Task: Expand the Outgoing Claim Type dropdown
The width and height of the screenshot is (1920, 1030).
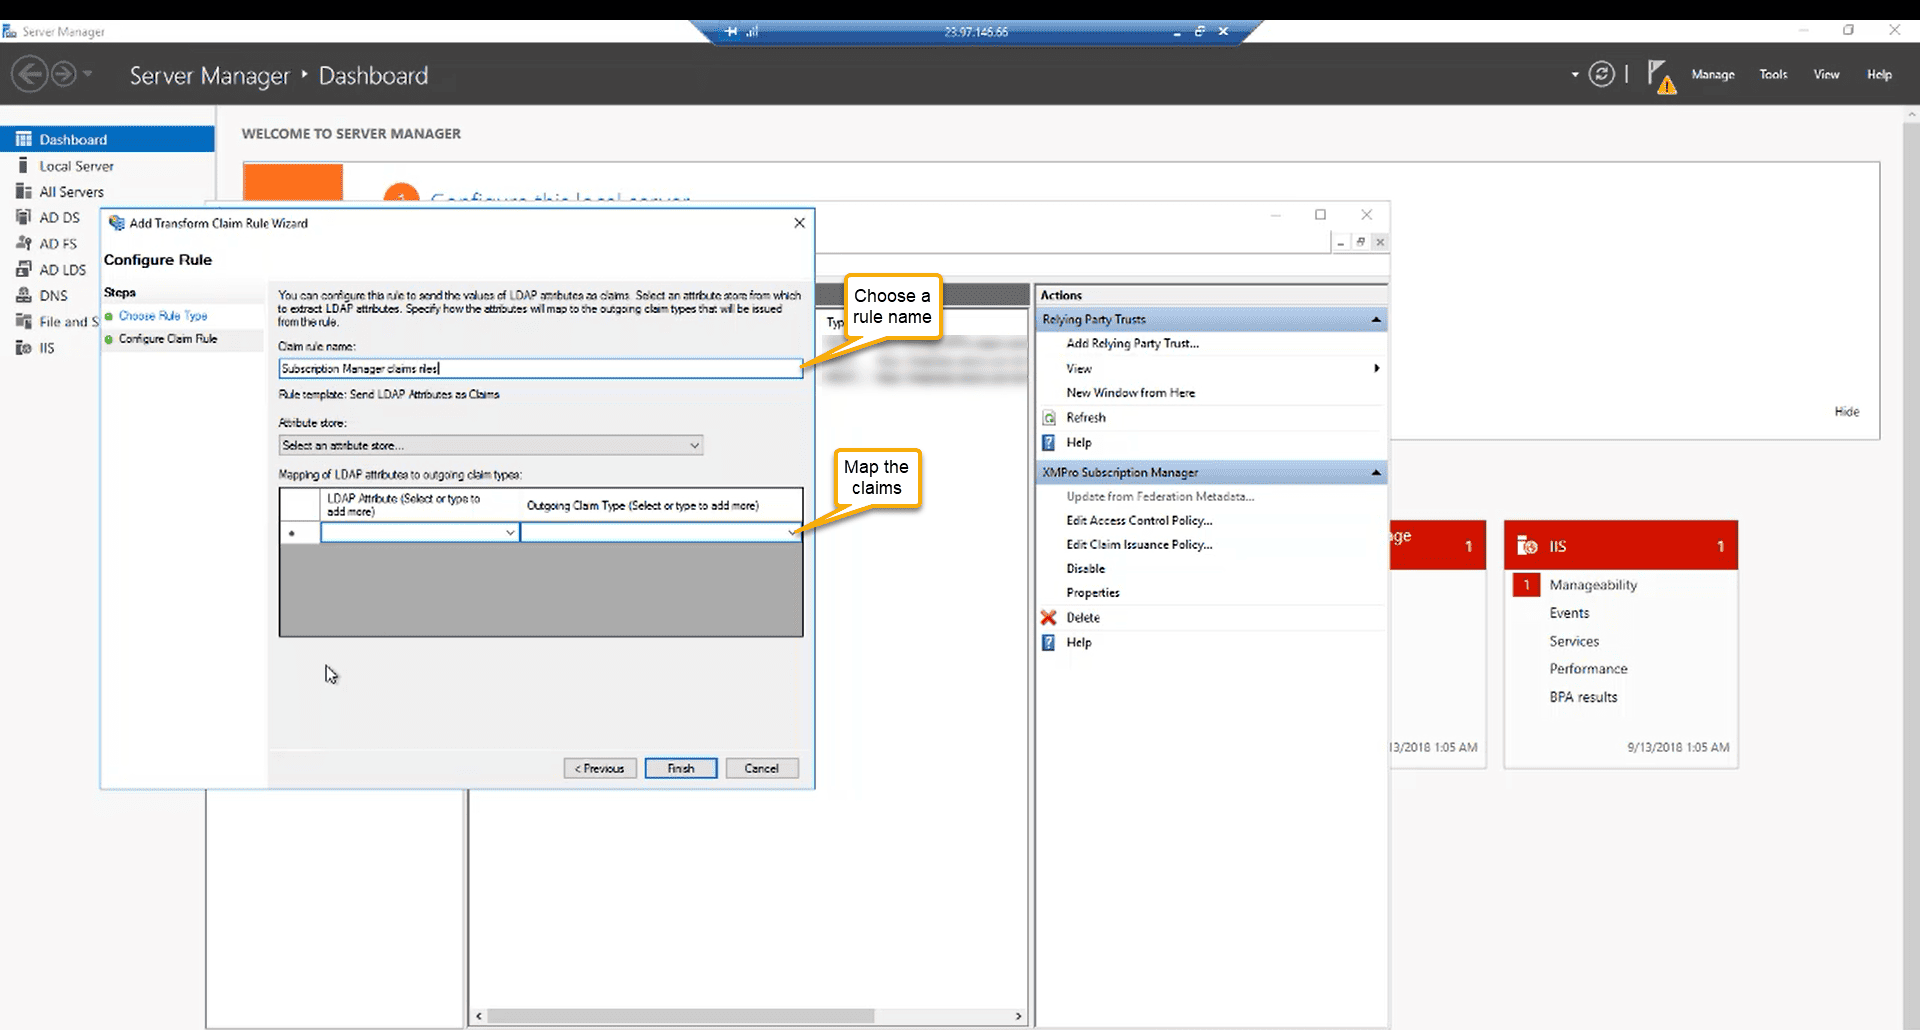Action: pos(792,533)
